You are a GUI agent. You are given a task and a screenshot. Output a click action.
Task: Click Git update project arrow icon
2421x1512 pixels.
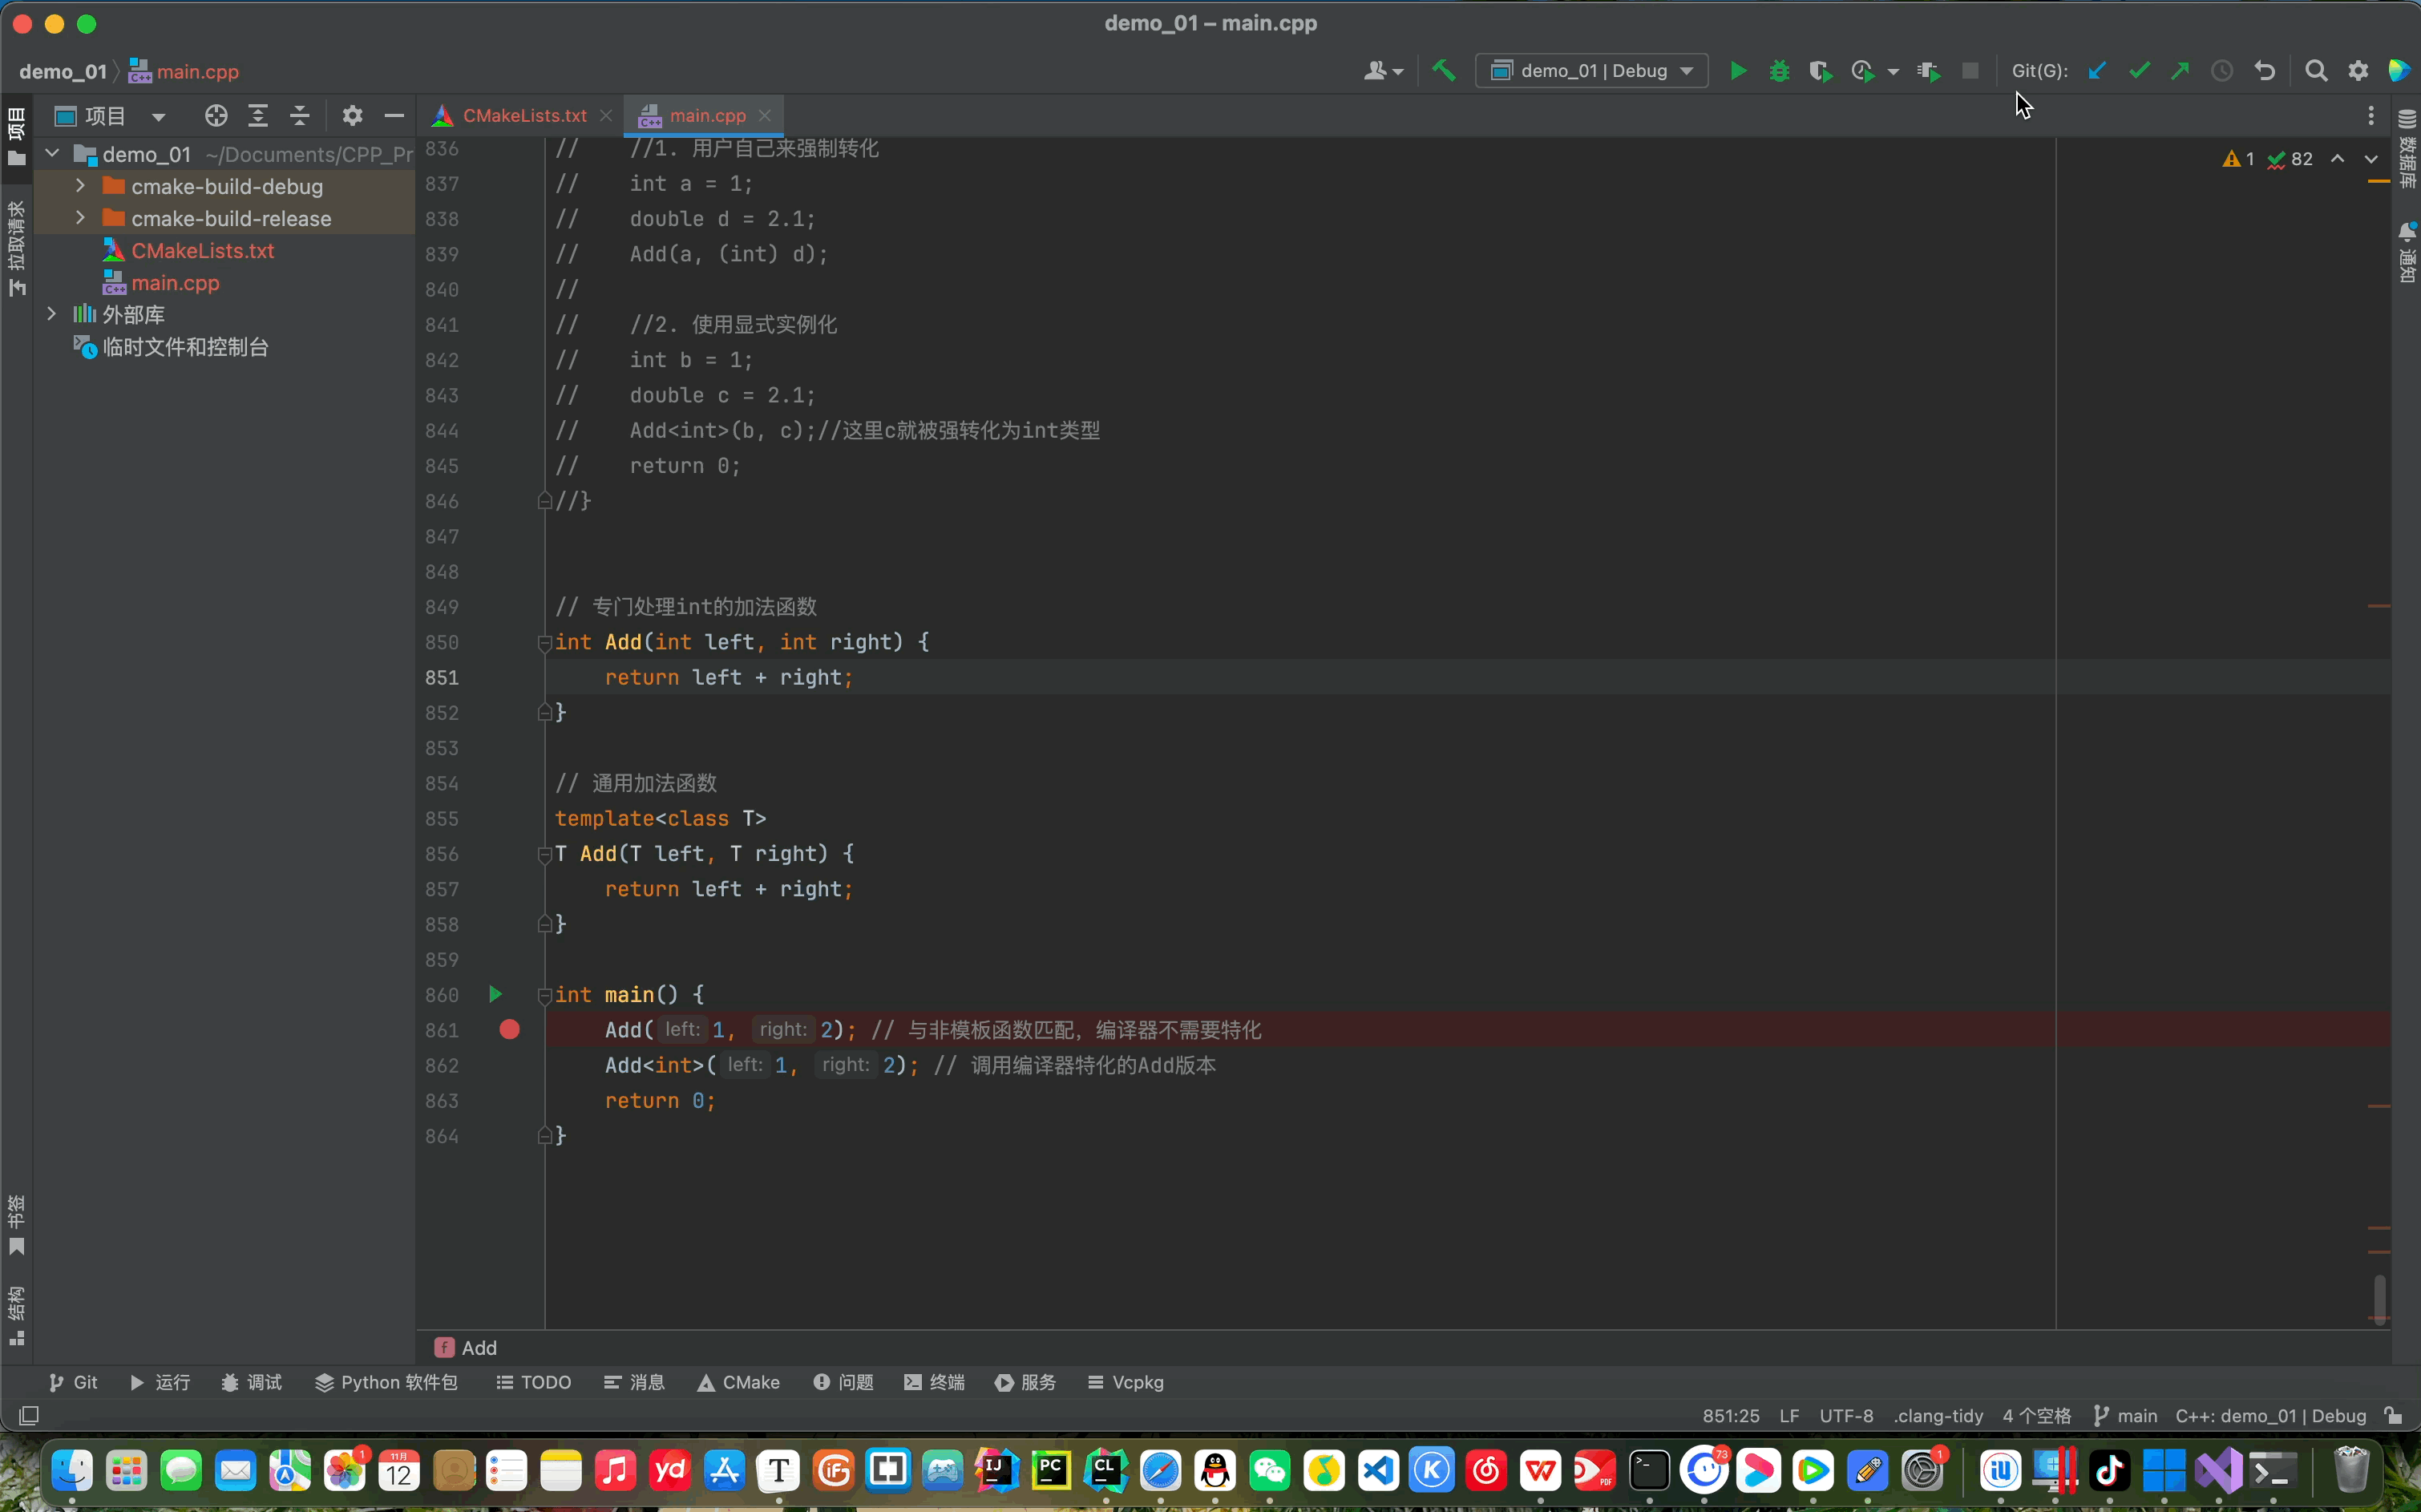point(2097,71)
